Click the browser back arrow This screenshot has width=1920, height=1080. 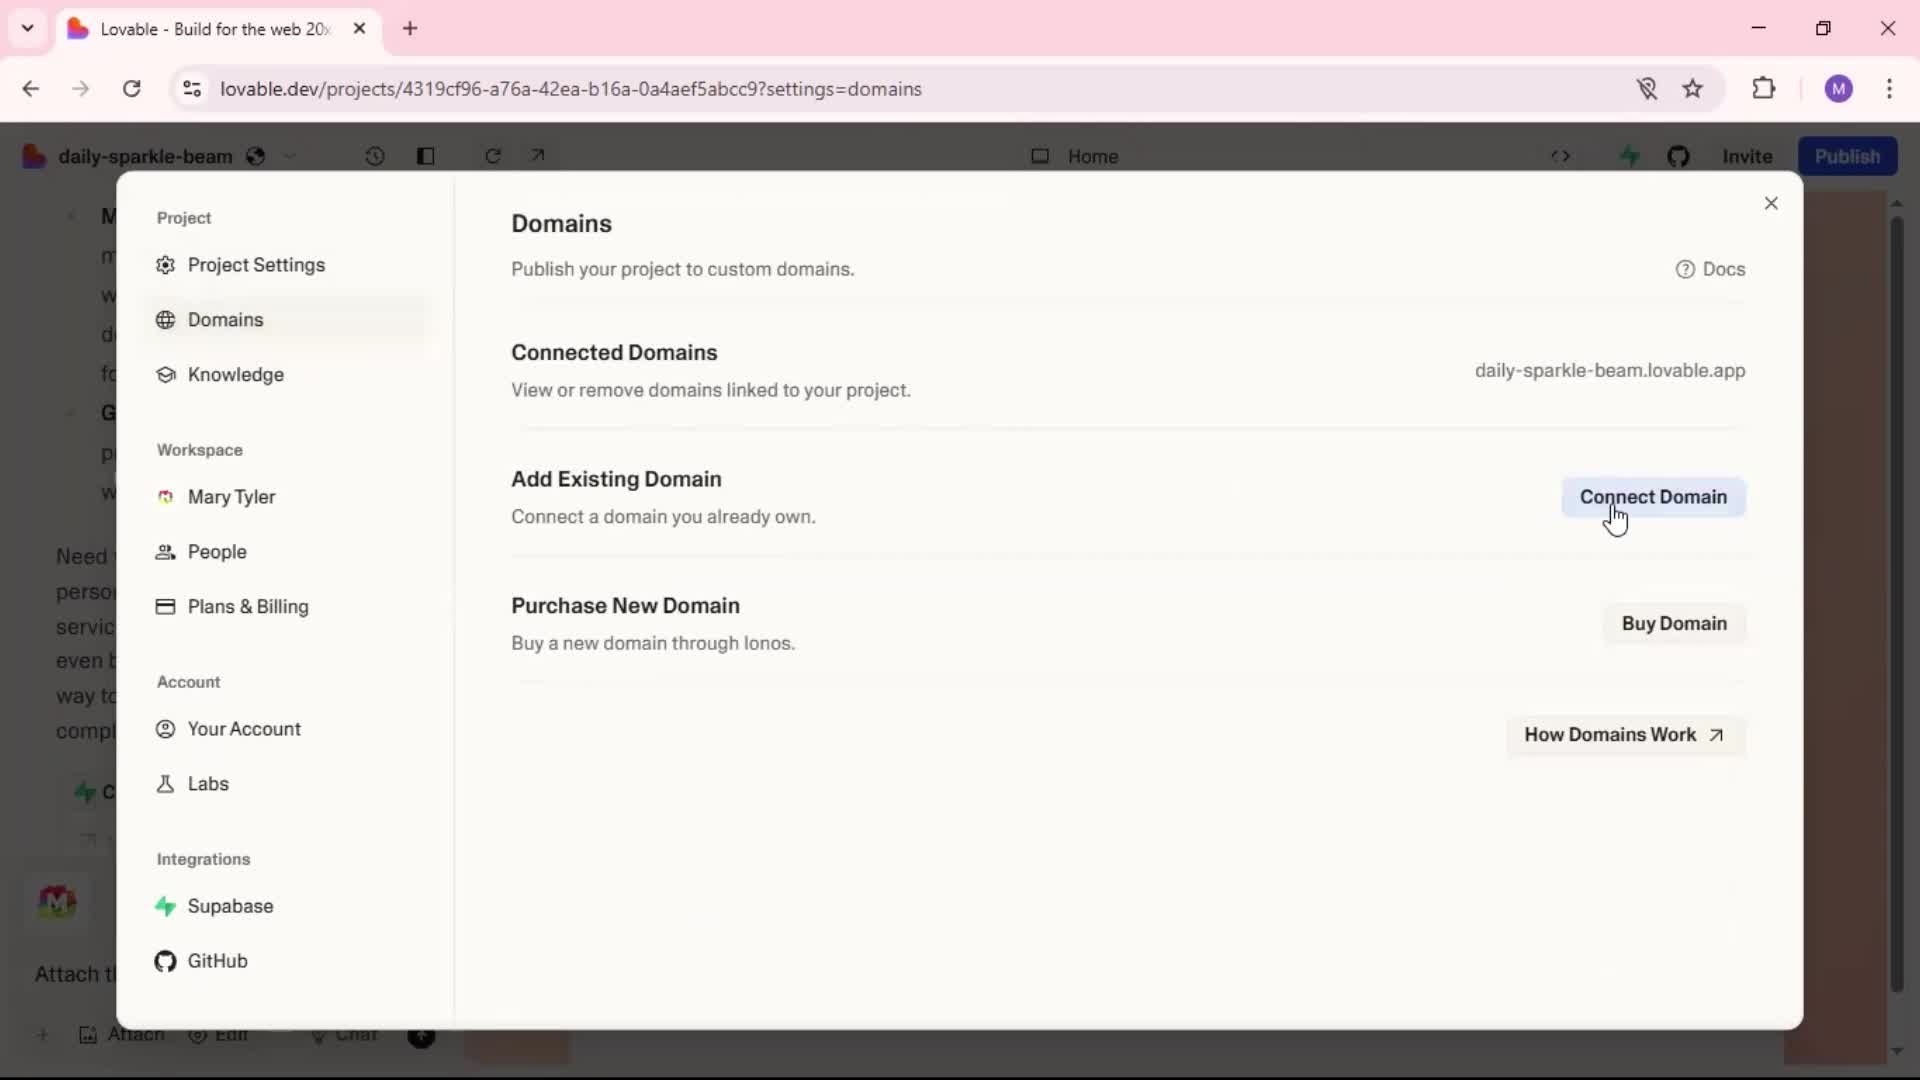[31, 89]
